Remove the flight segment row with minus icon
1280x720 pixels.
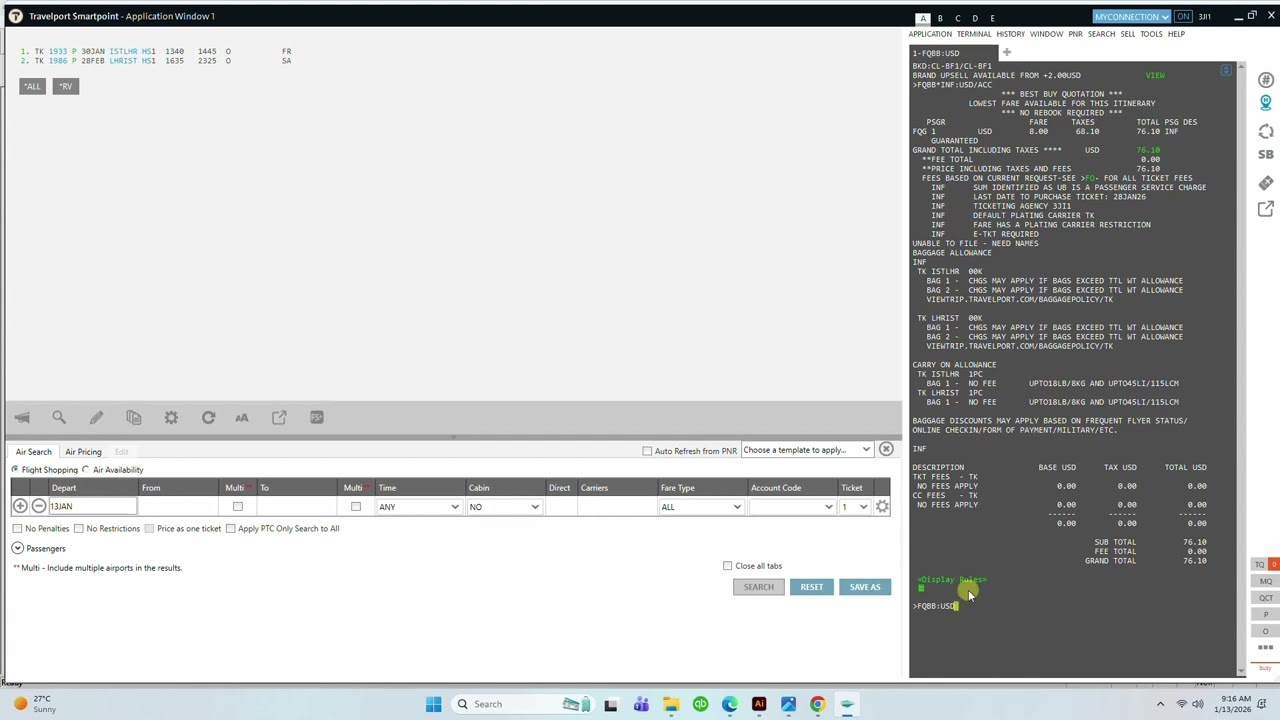39,507
